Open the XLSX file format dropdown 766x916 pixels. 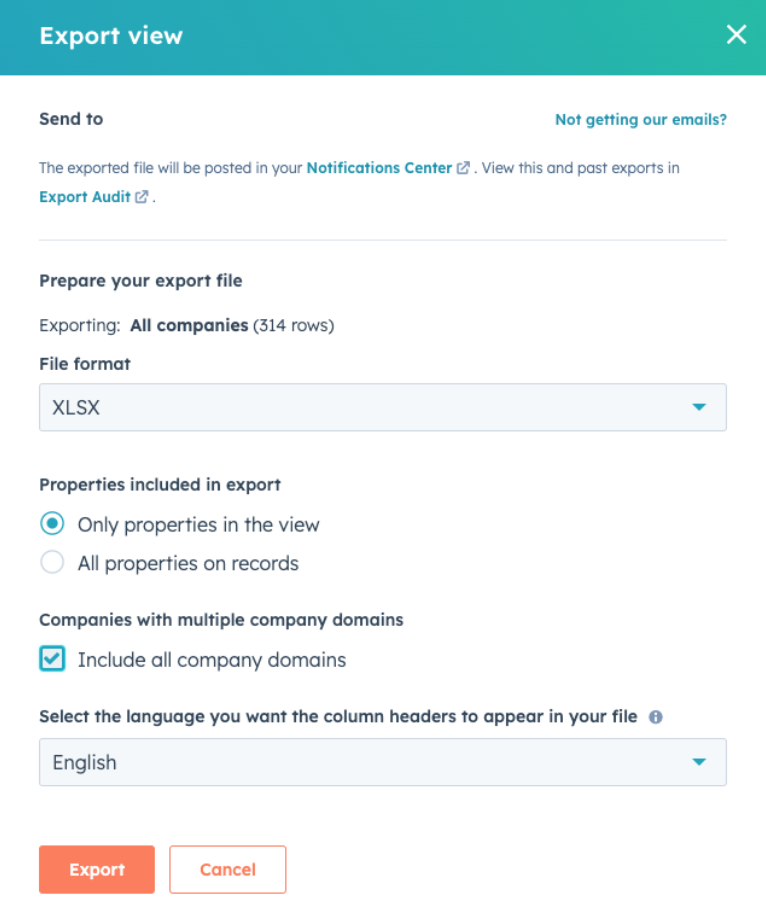click(x=383, y=407)
